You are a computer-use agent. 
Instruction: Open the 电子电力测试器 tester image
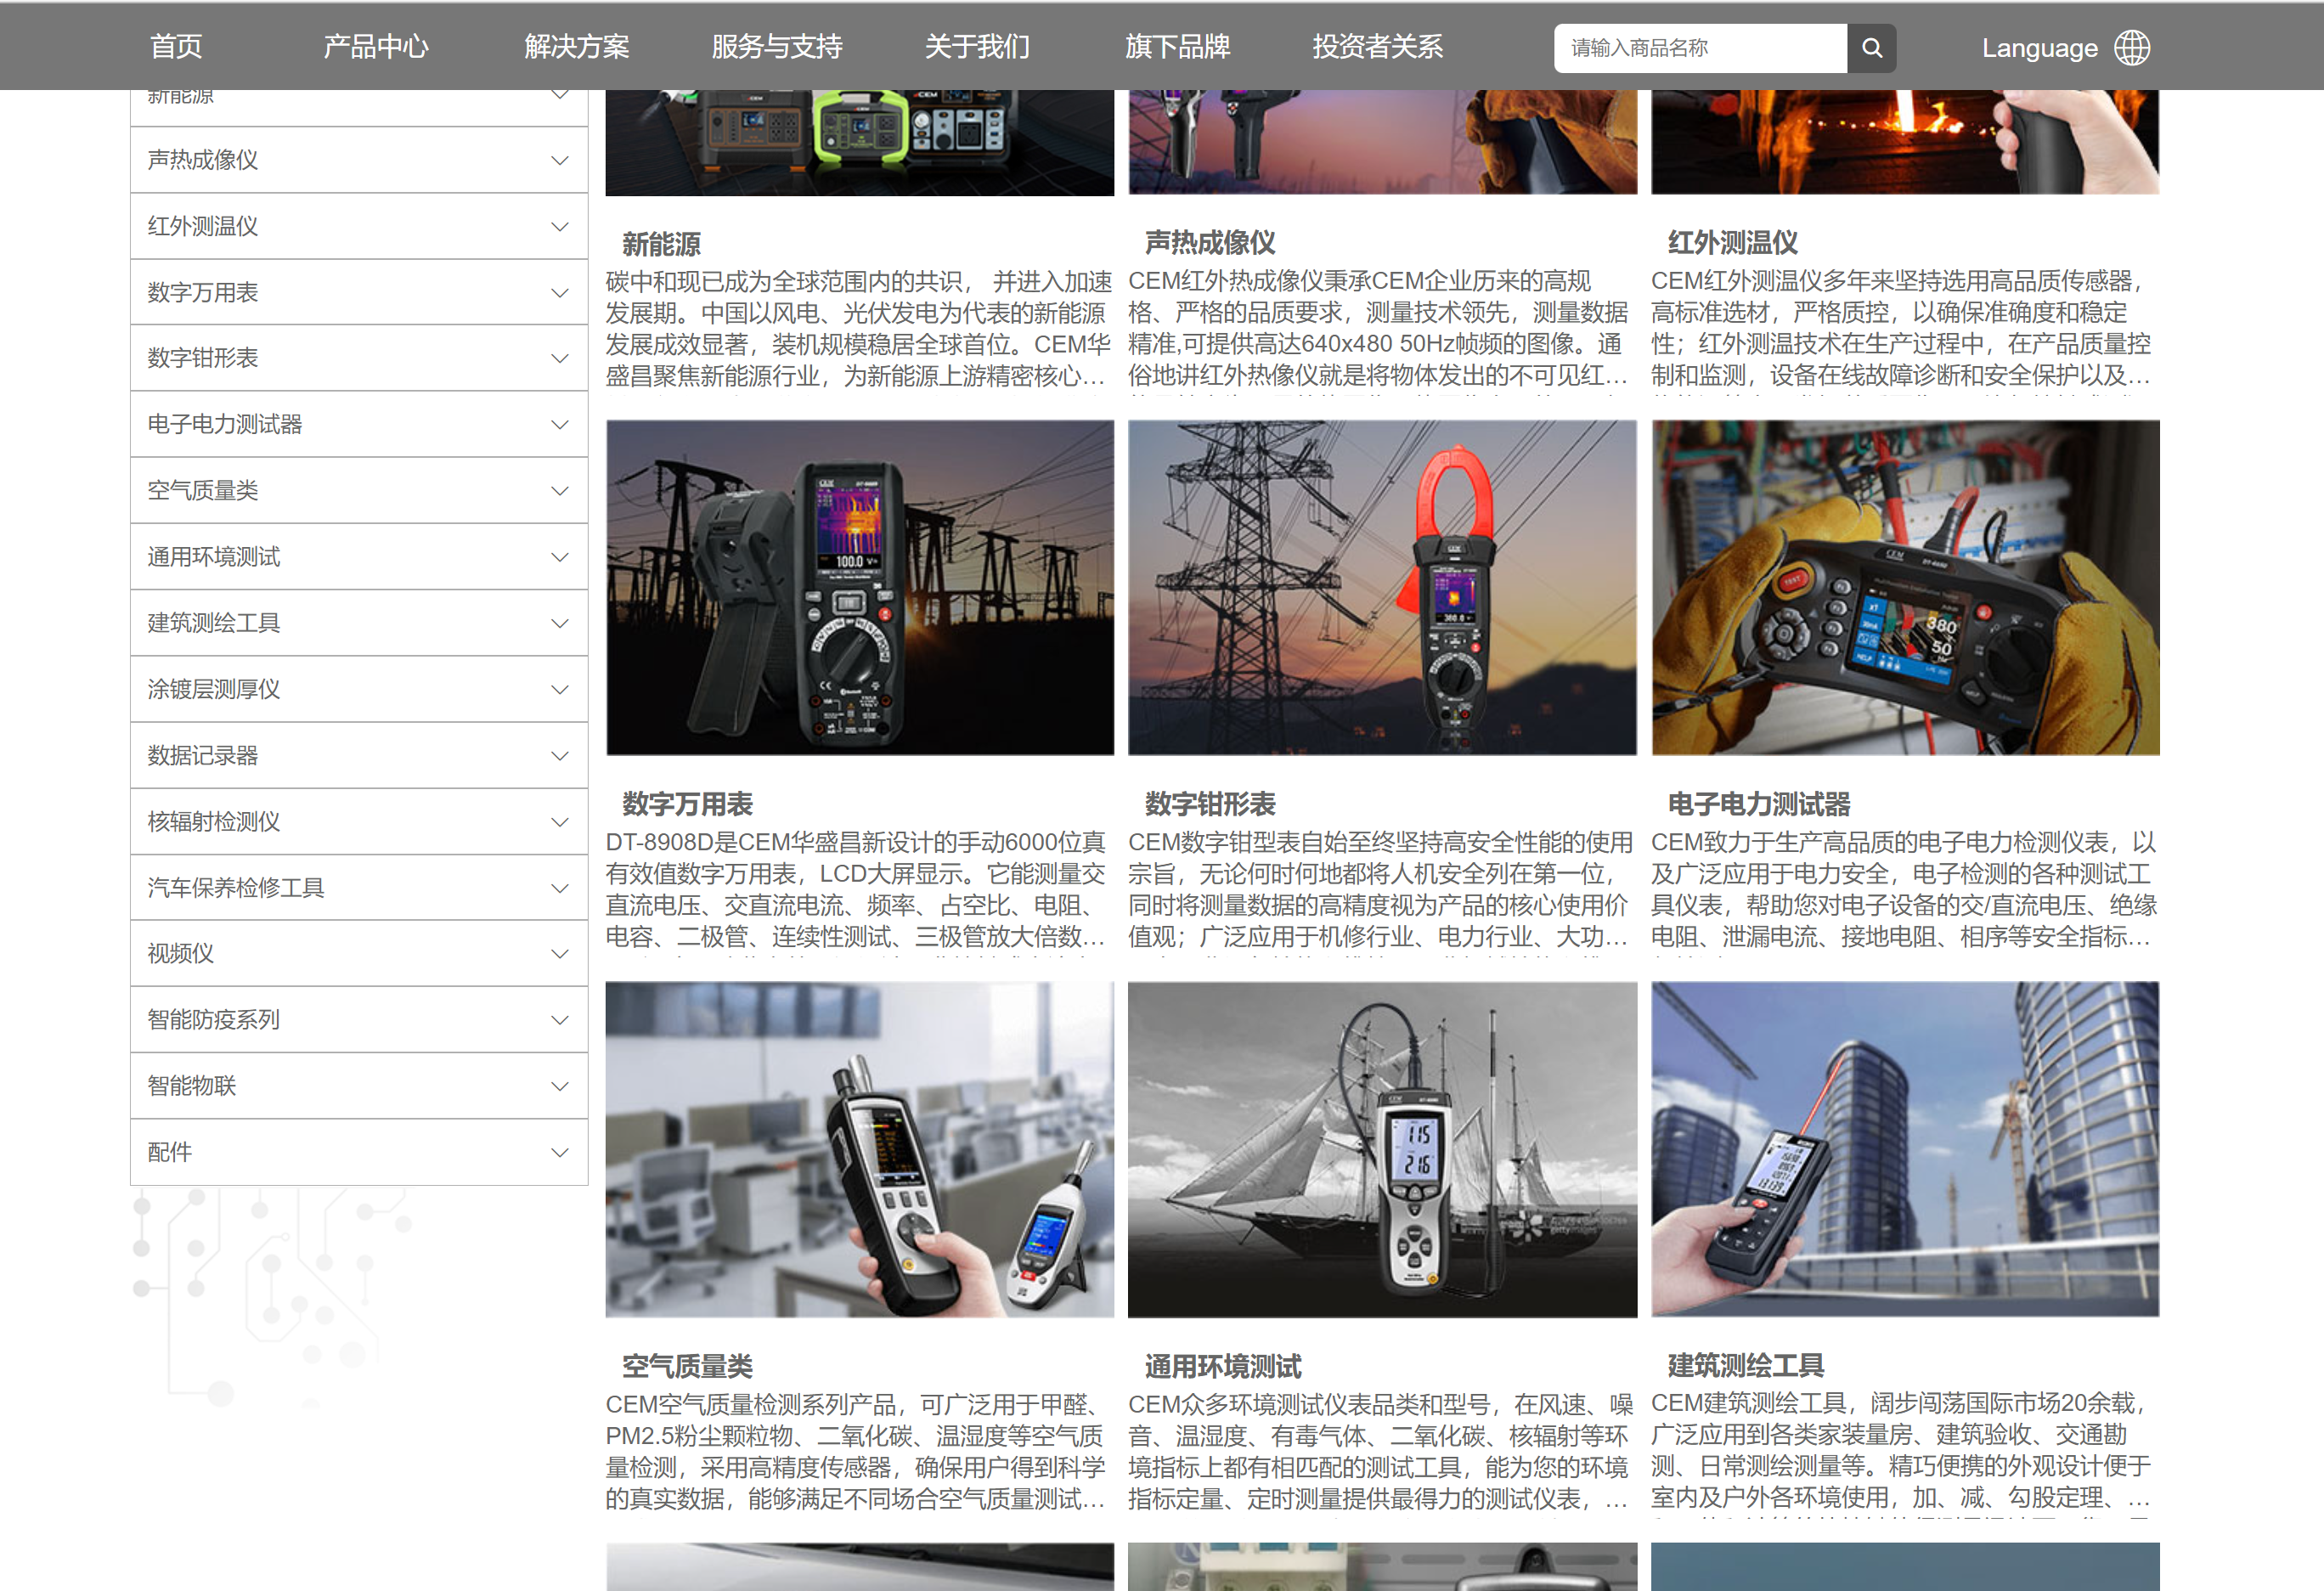tap(1905, 587)
